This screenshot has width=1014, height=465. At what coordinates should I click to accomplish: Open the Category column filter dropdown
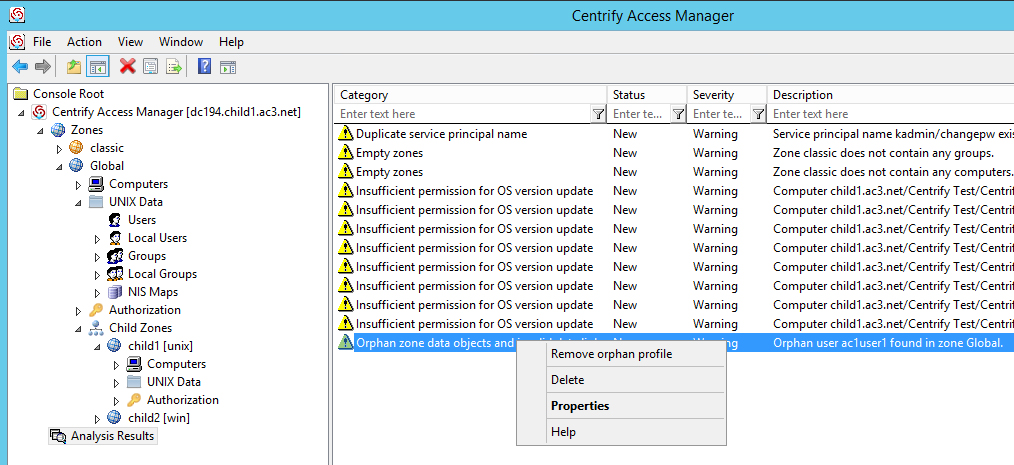pyautogui.click(x=598, y=114)
